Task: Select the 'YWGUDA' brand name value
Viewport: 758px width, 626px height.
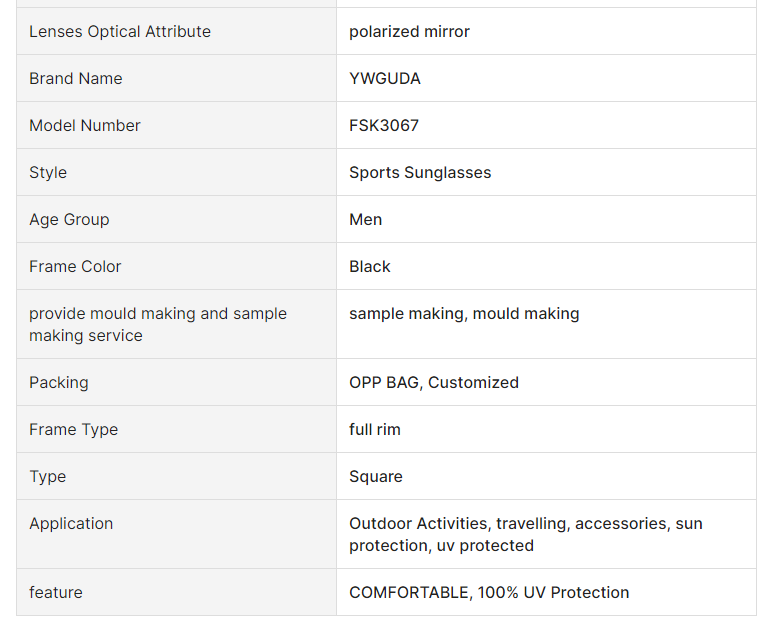Action: pyautogui.click(x=385, y=79)
